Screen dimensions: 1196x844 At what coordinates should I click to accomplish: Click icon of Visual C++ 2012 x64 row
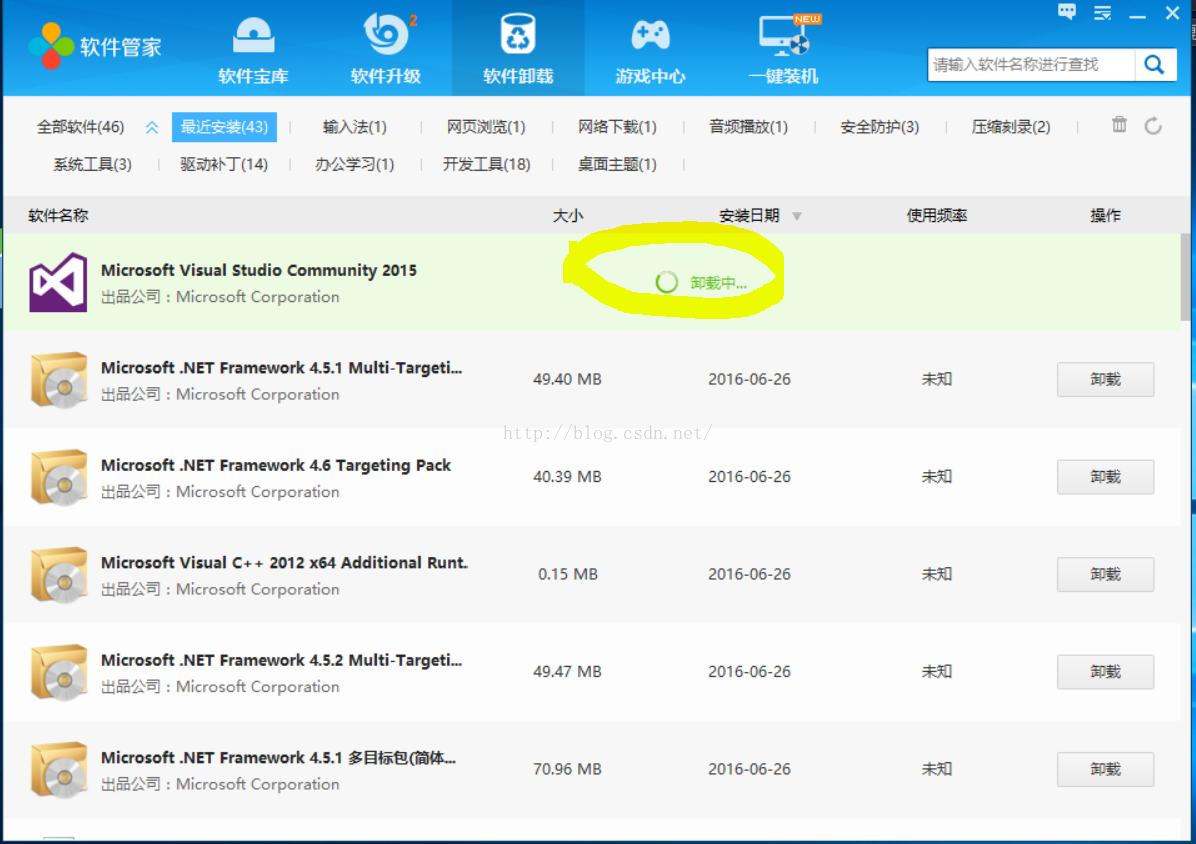(x=59, y=575)
